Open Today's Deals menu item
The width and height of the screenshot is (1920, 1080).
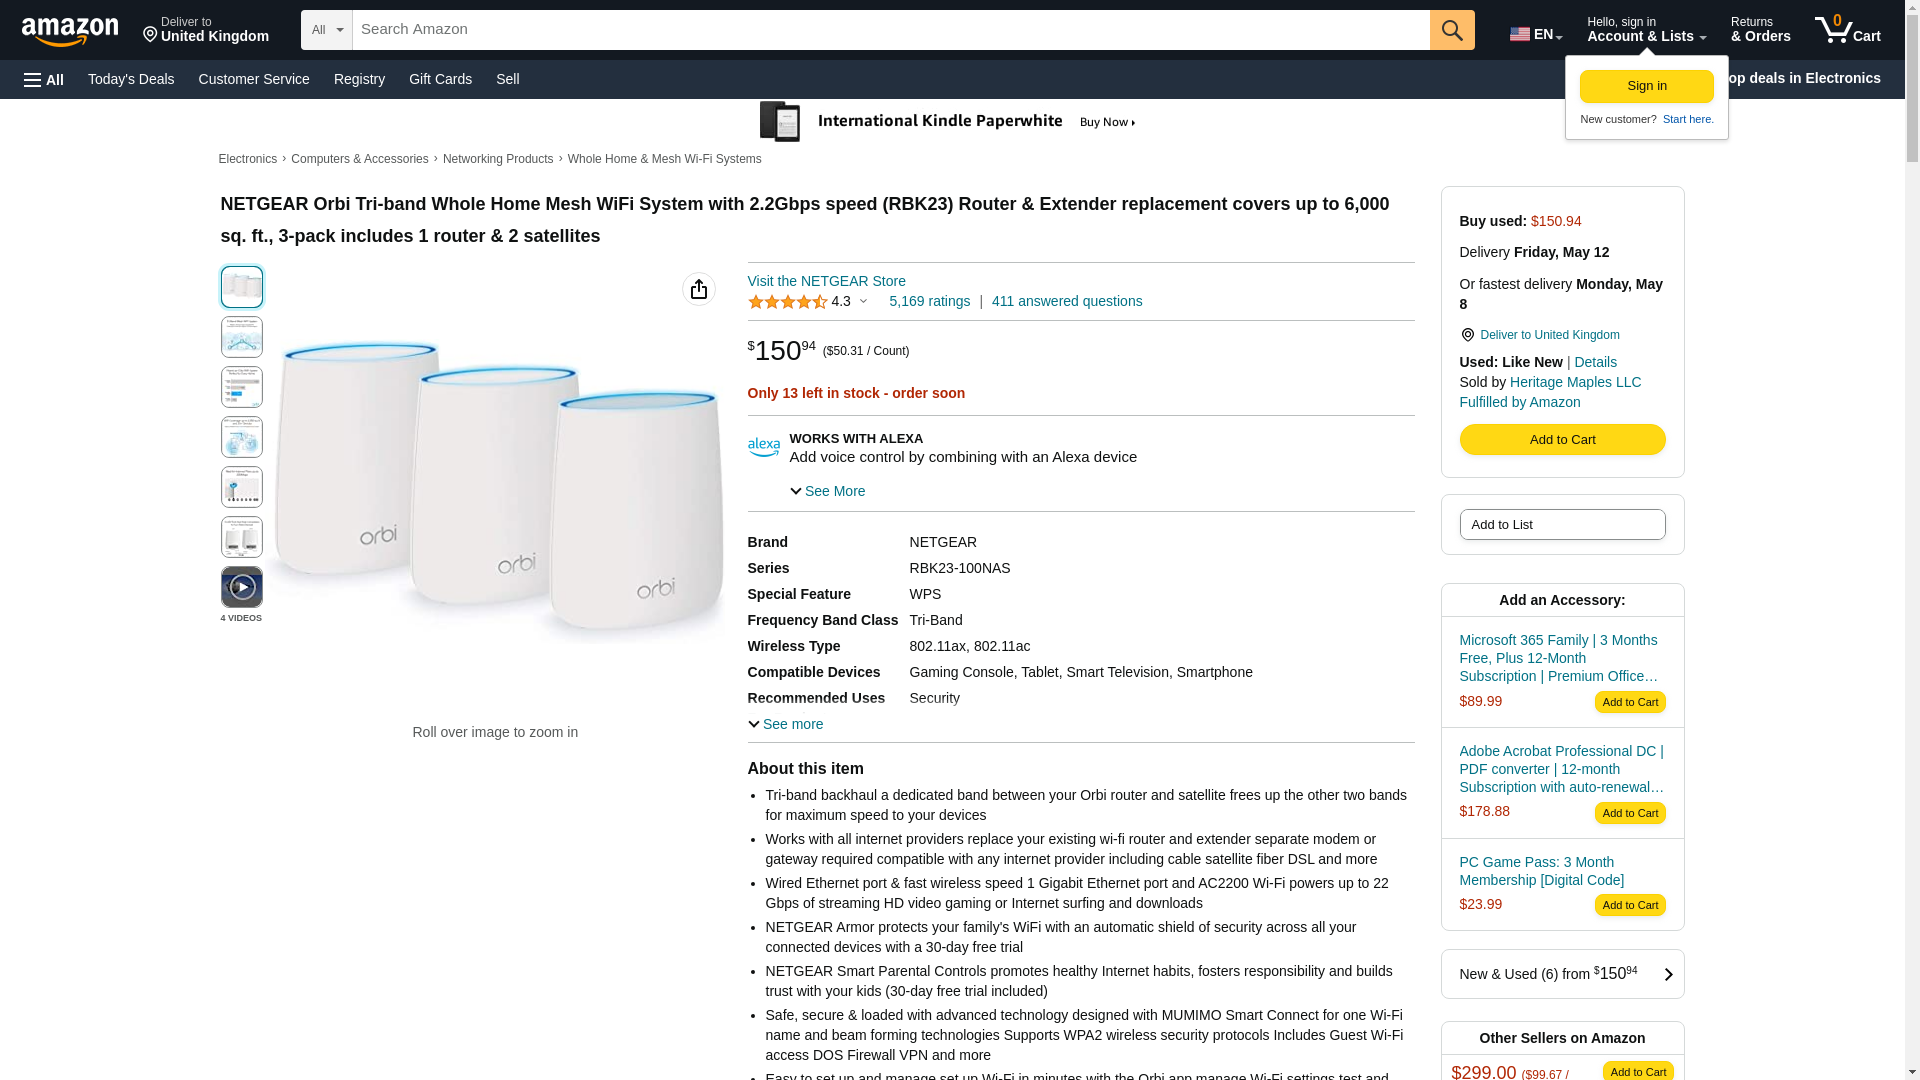(131, 79)
